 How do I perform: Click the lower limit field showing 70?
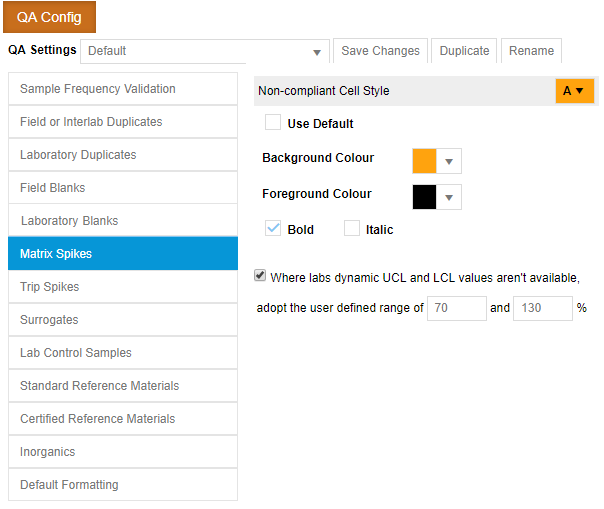click(x=456, y=308)
